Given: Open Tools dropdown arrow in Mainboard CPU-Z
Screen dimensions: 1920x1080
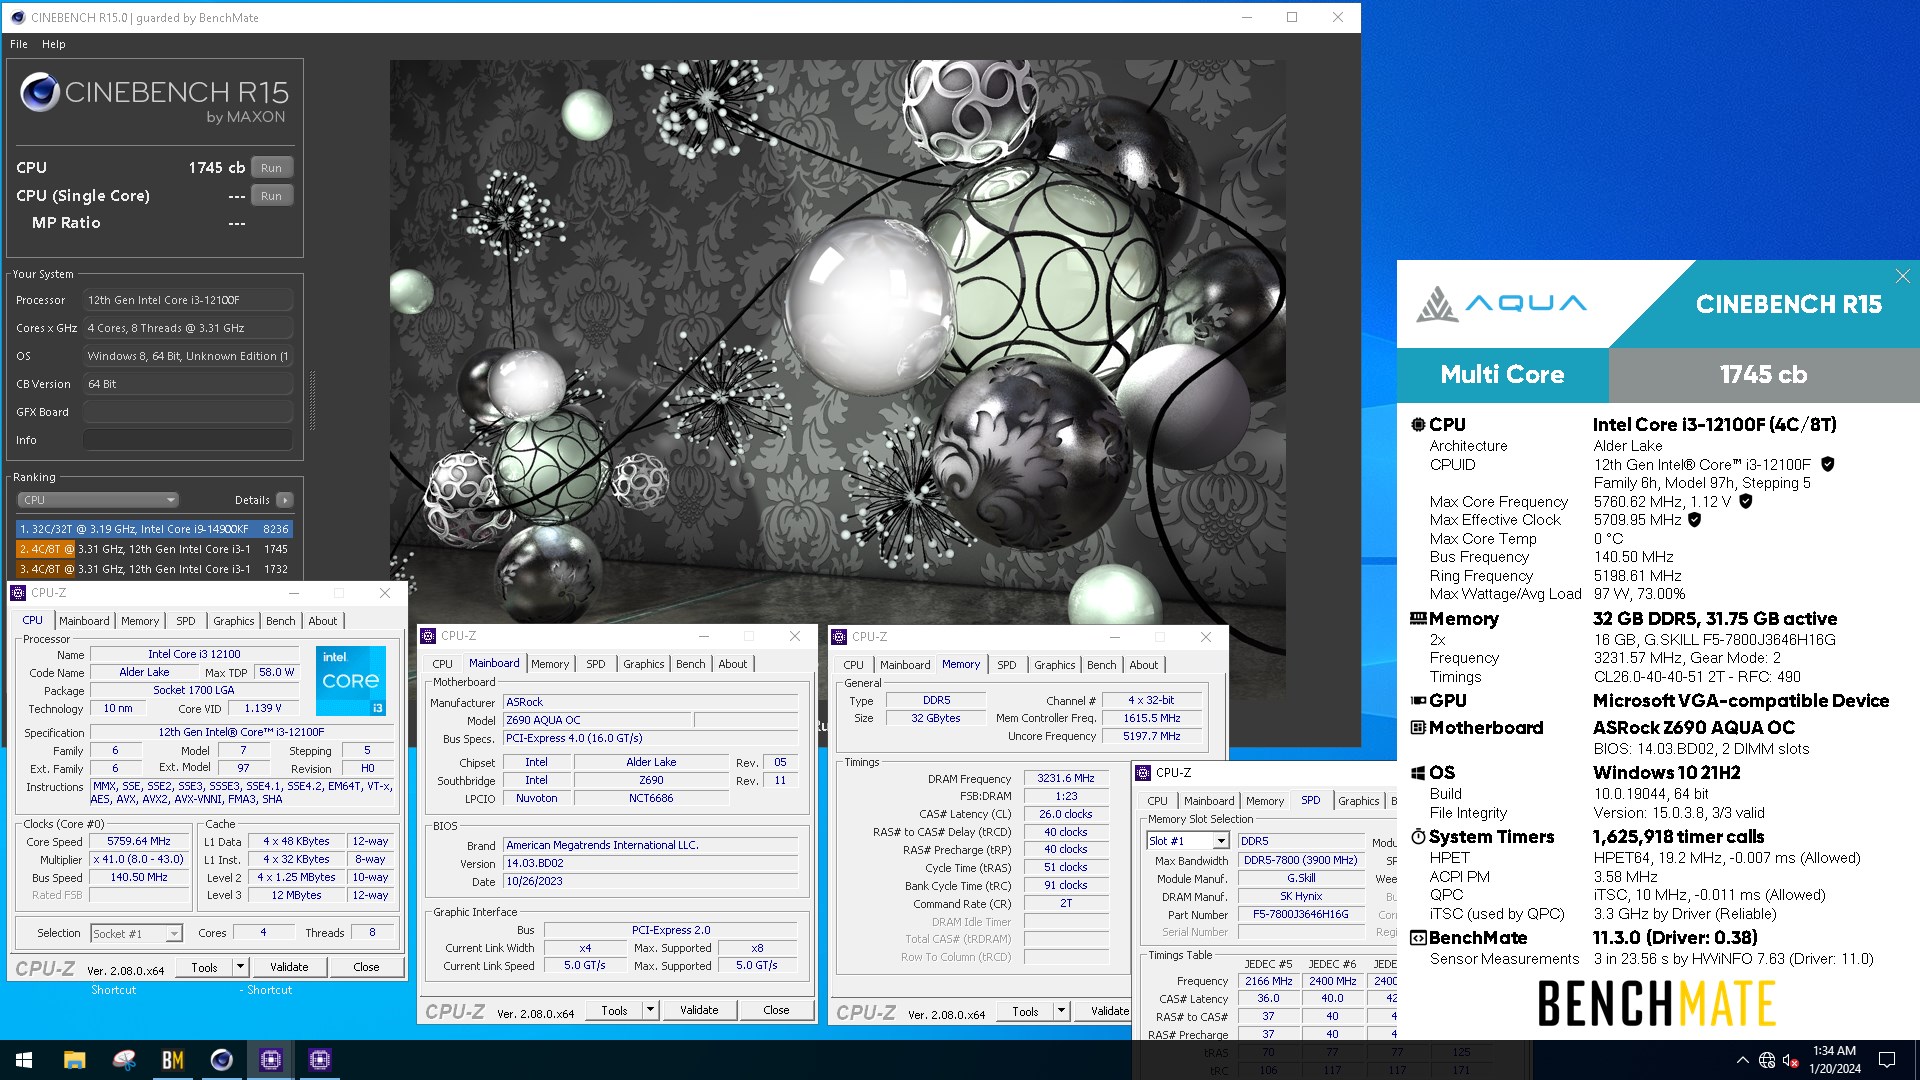Looking at the screenshot, I should tap(650, 1010).
